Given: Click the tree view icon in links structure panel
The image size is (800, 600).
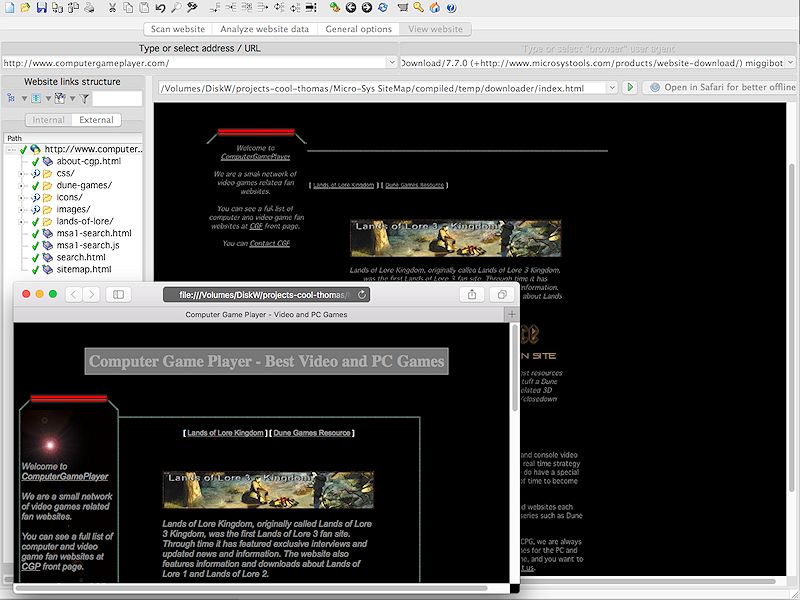Looking at the screenshot, I should (x=11, y=98).
